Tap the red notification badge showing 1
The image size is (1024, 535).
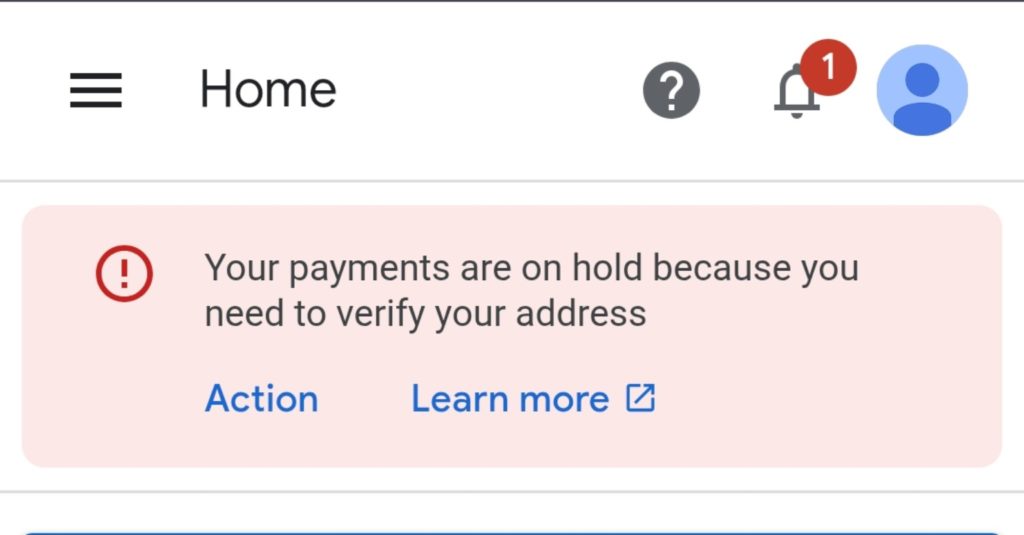(828, 67)
